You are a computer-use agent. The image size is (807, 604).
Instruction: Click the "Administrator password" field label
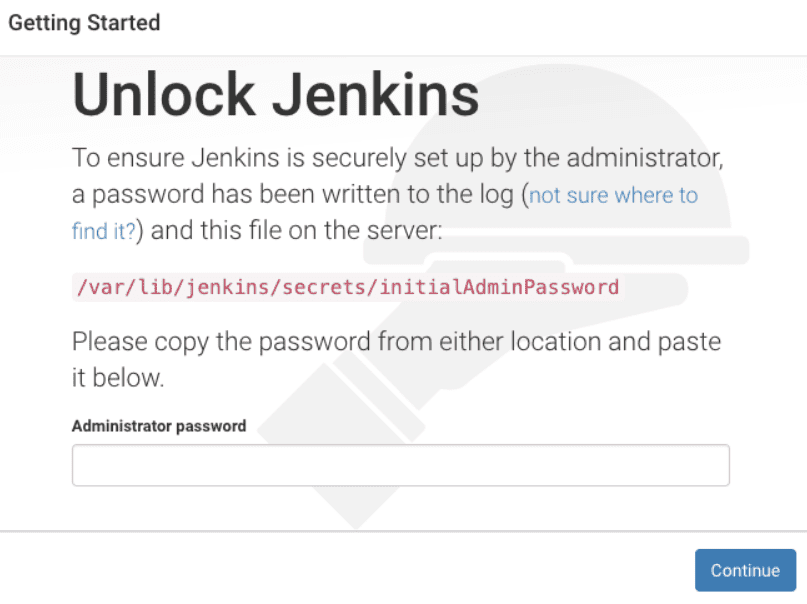[x=159, y=425]
